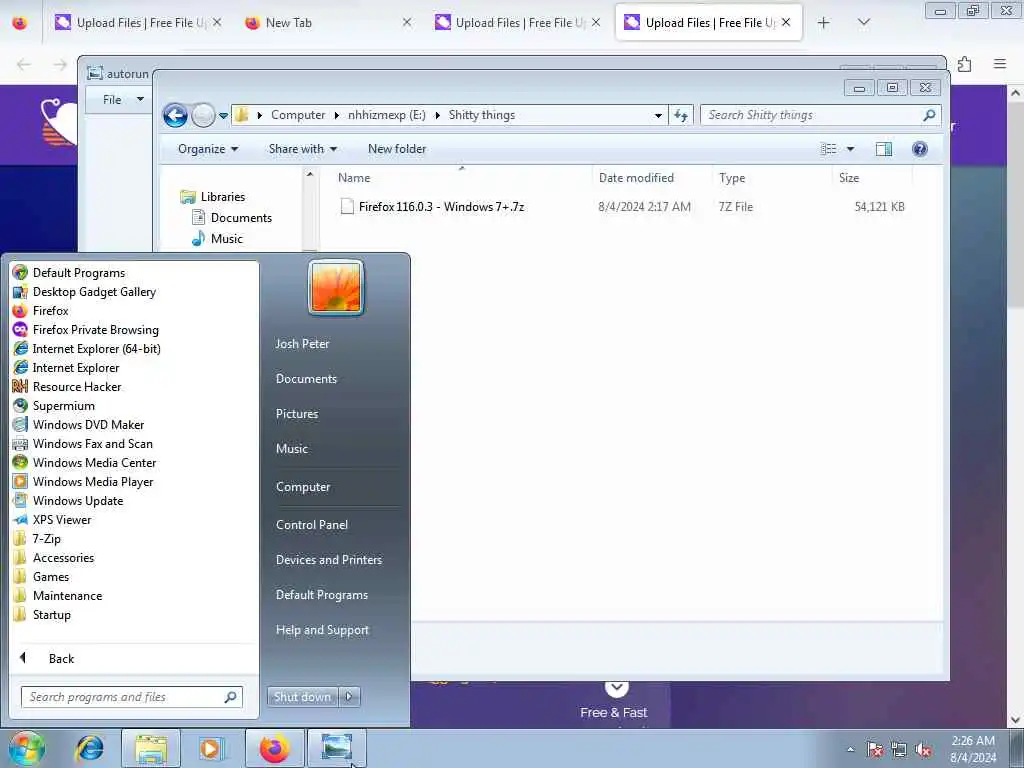
Task: List all Firefox tabs chevron
Action: [863, 23]
